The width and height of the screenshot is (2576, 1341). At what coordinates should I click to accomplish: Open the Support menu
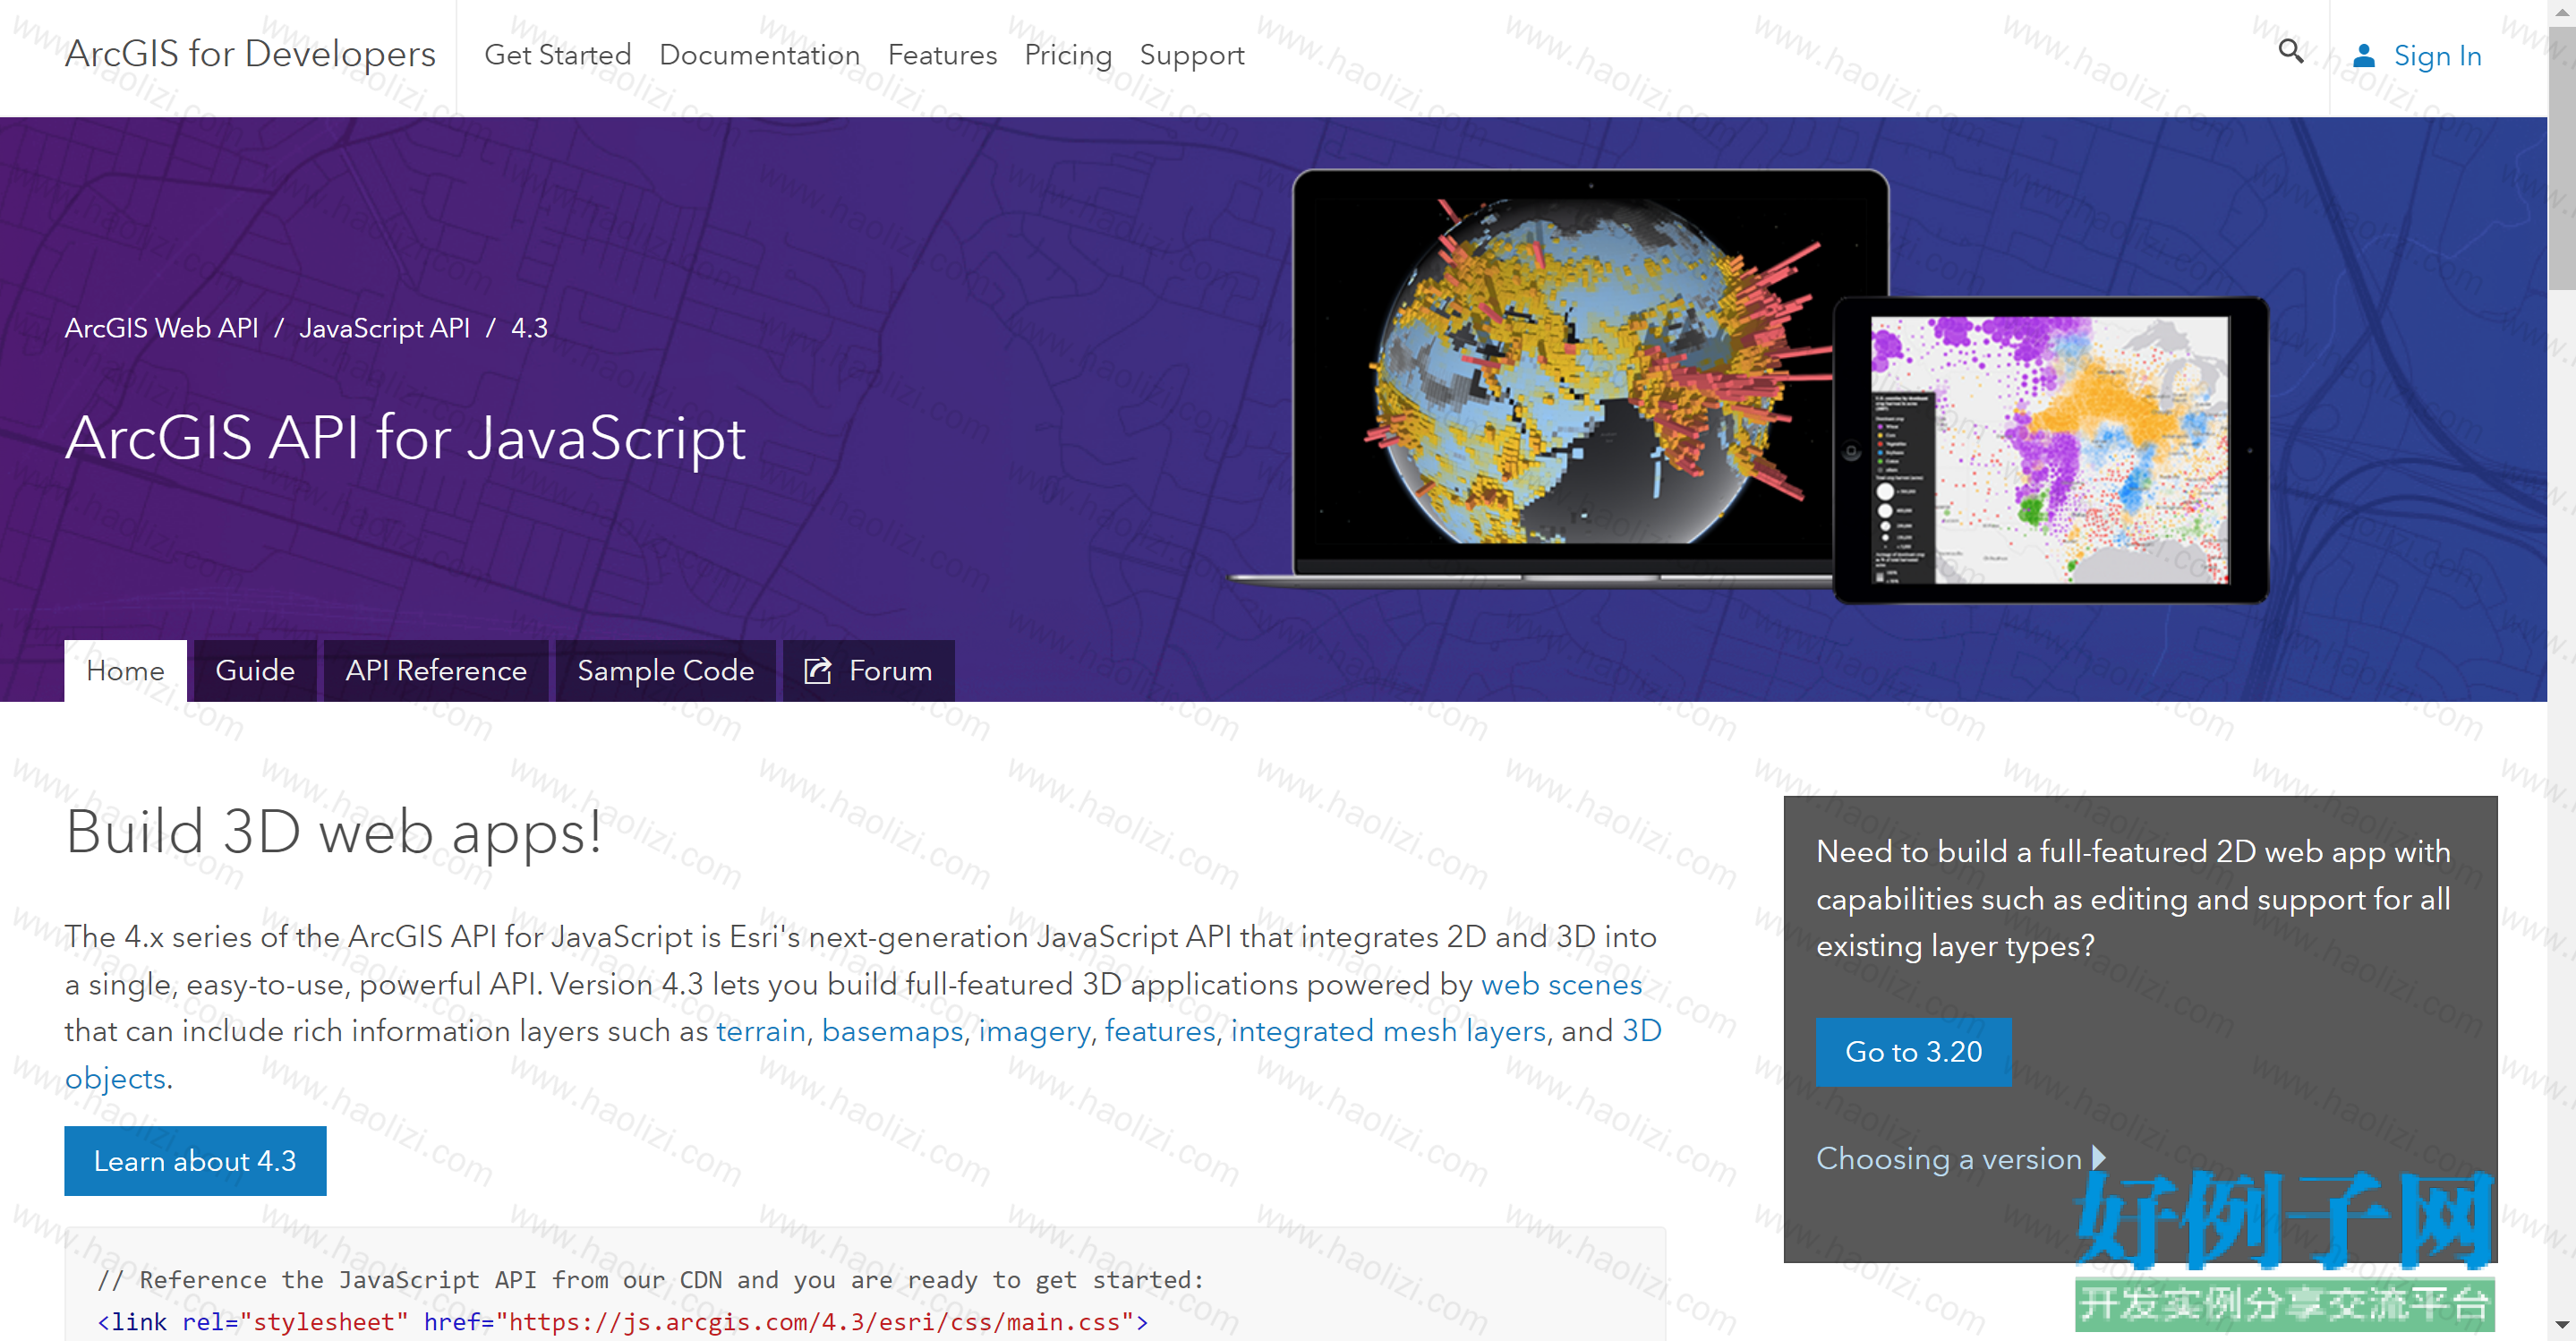(x=1192, y=55)
